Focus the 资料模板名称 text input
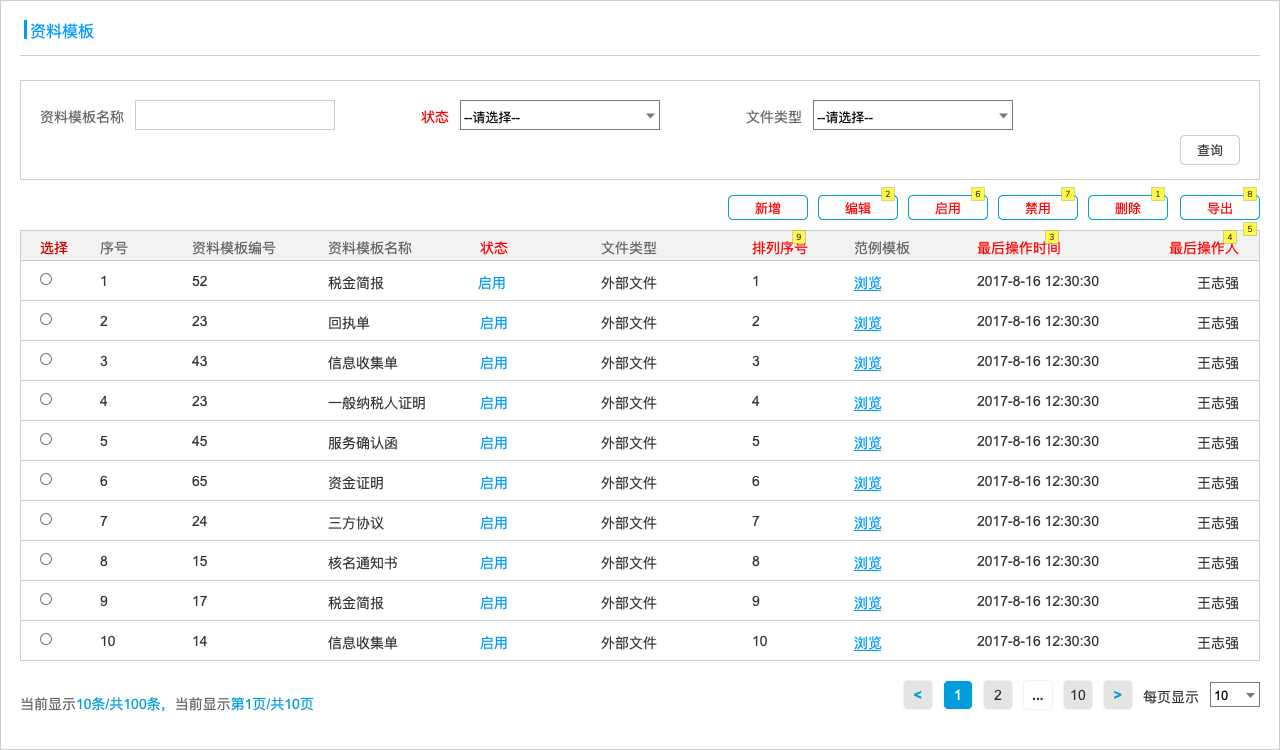The height and width of the screenshot is (750, 1280). 235,115
